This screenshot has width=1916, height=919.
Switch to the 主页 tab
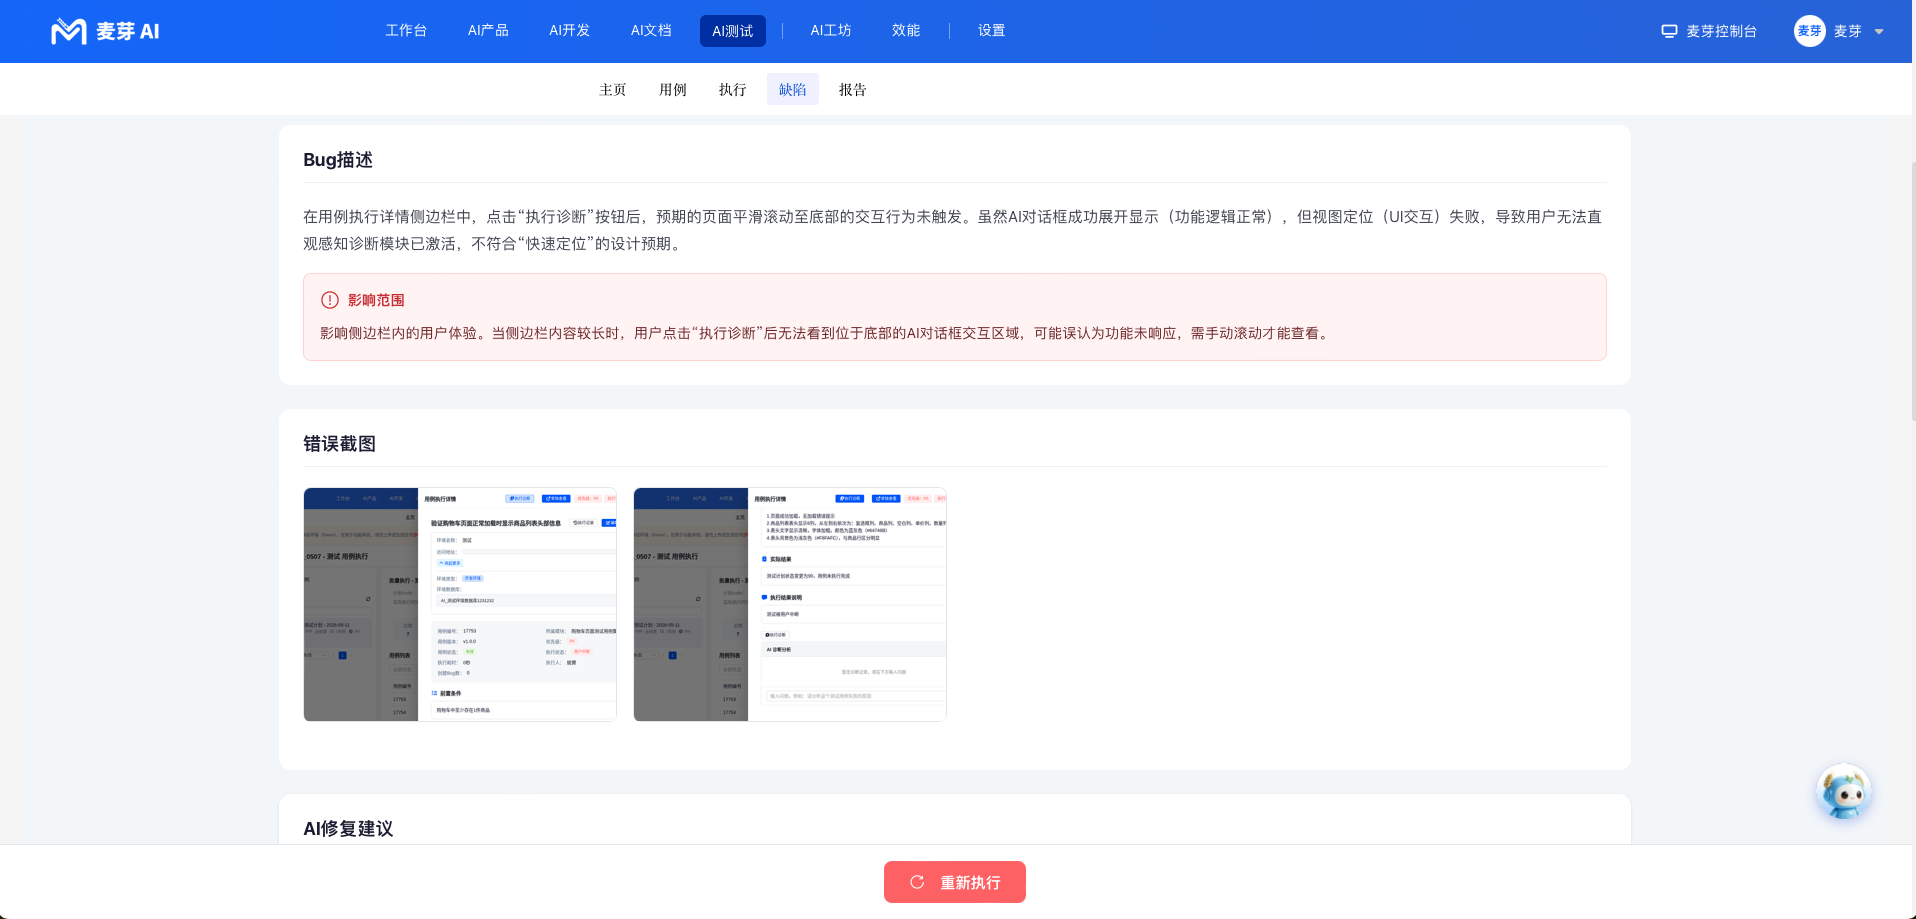[x=613, y=89]
